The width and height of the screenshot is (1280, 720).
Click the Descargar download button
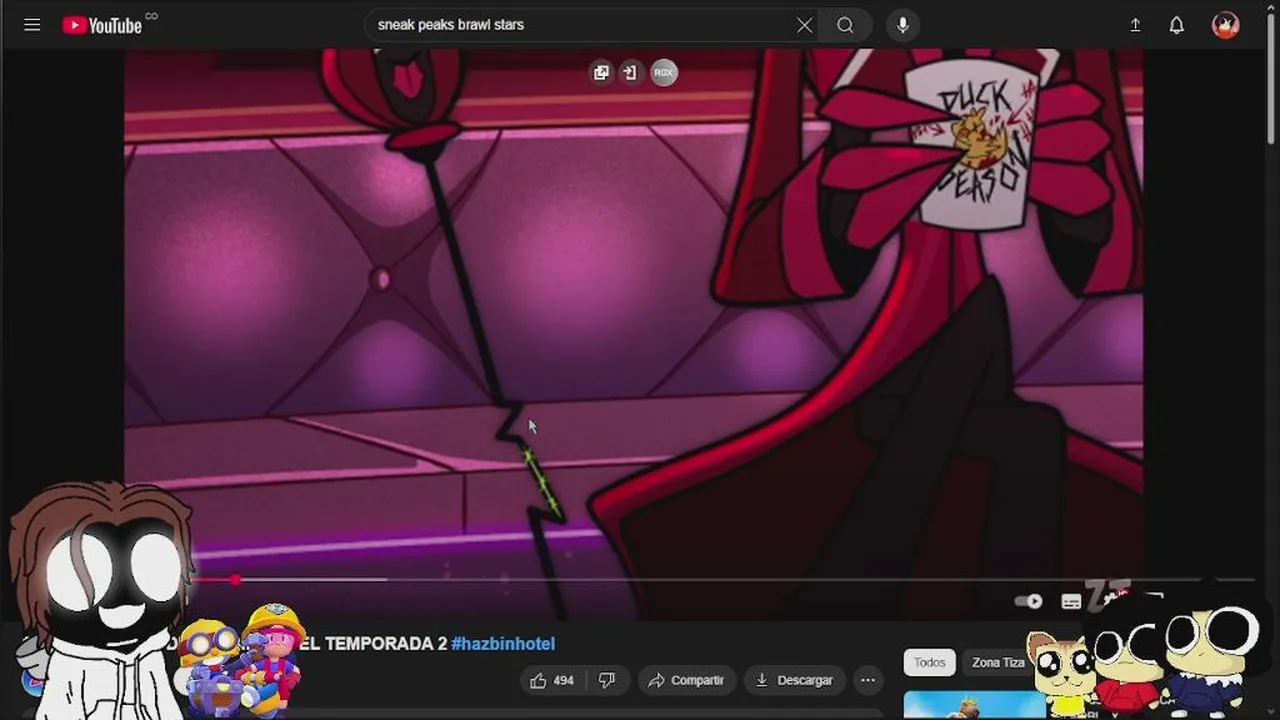click(794, 680)
